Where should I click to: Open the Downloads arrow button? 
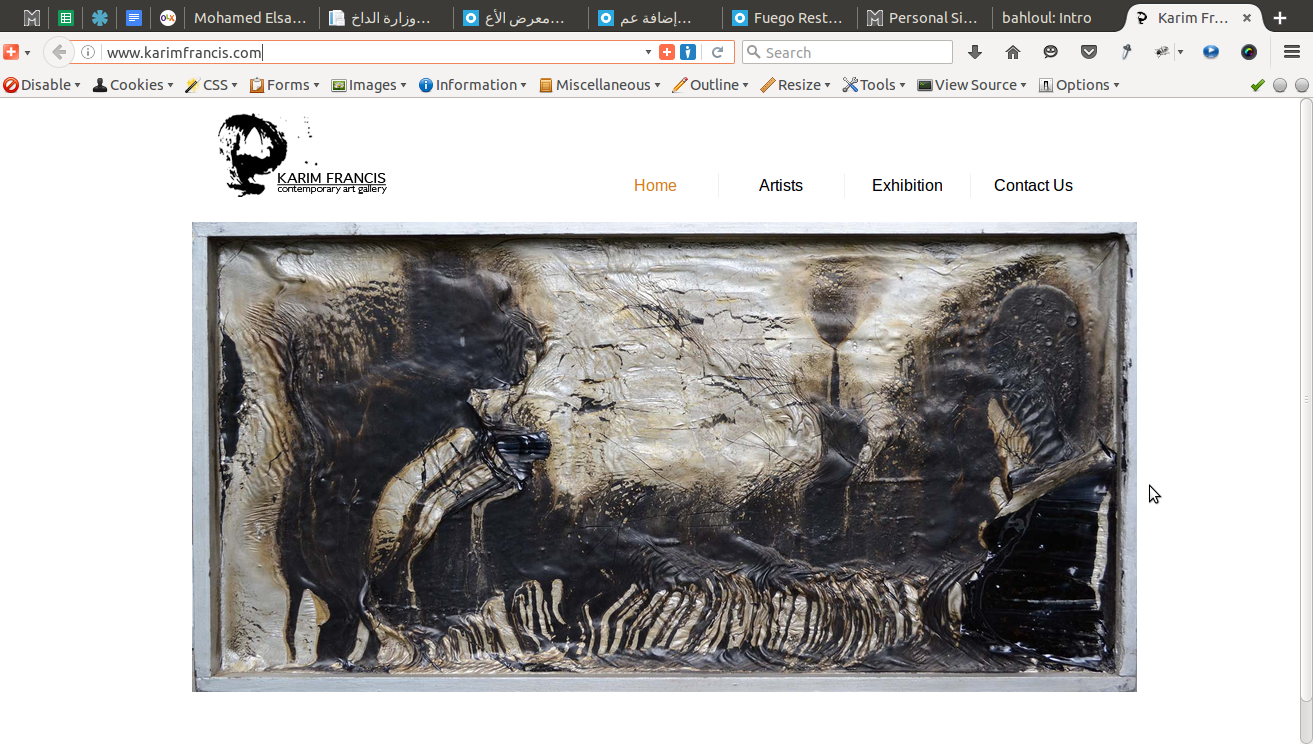tap(975, 52)
